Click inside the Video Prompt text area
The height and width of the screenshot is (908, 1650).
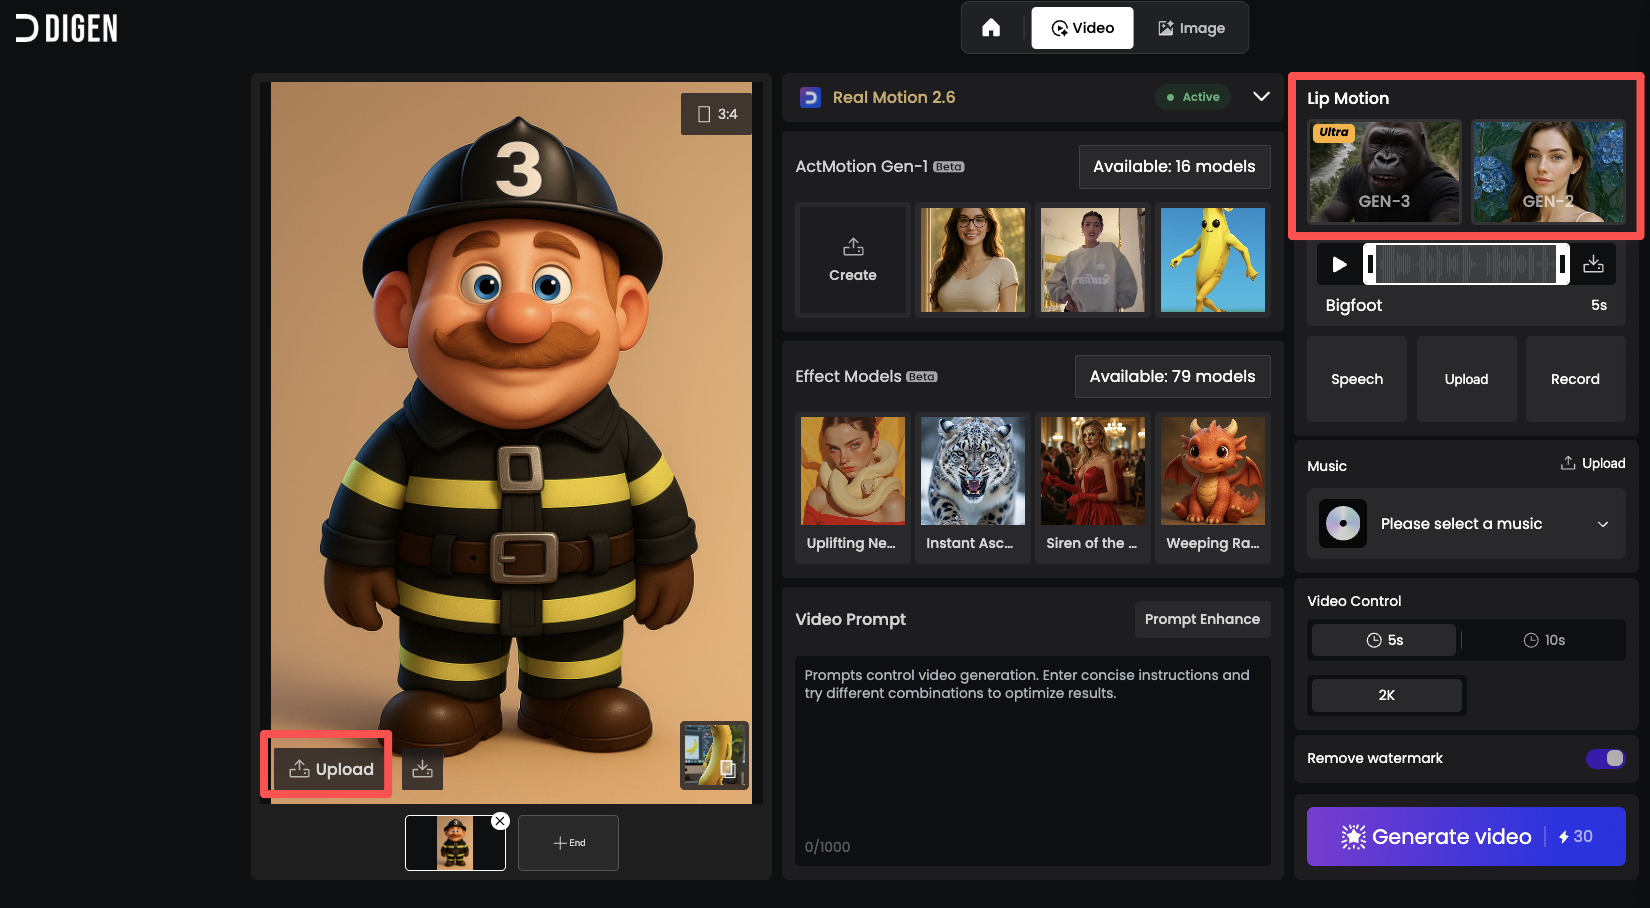coord(1032,760)
